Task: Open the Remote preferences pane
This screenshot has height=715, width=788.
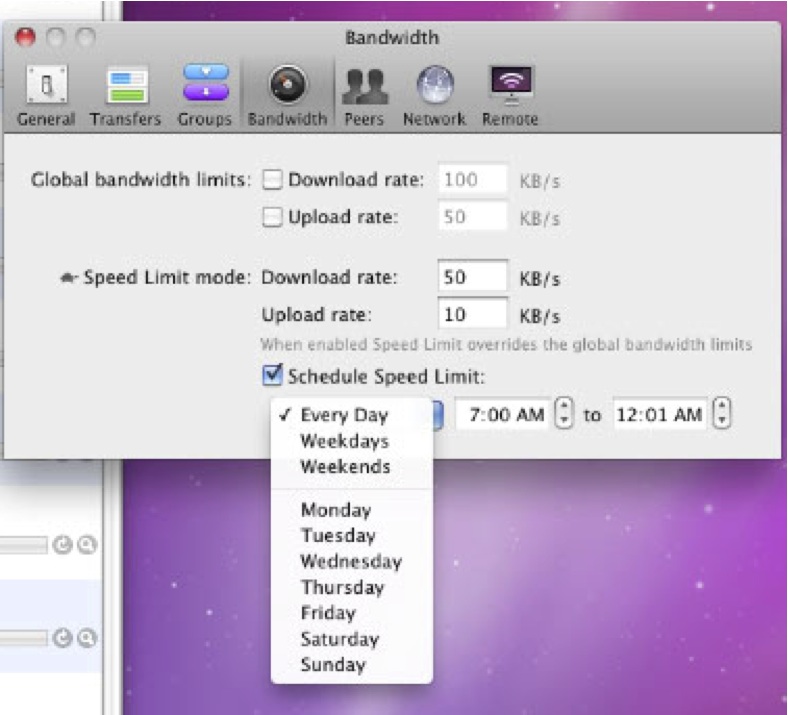Action: [510, 95]
